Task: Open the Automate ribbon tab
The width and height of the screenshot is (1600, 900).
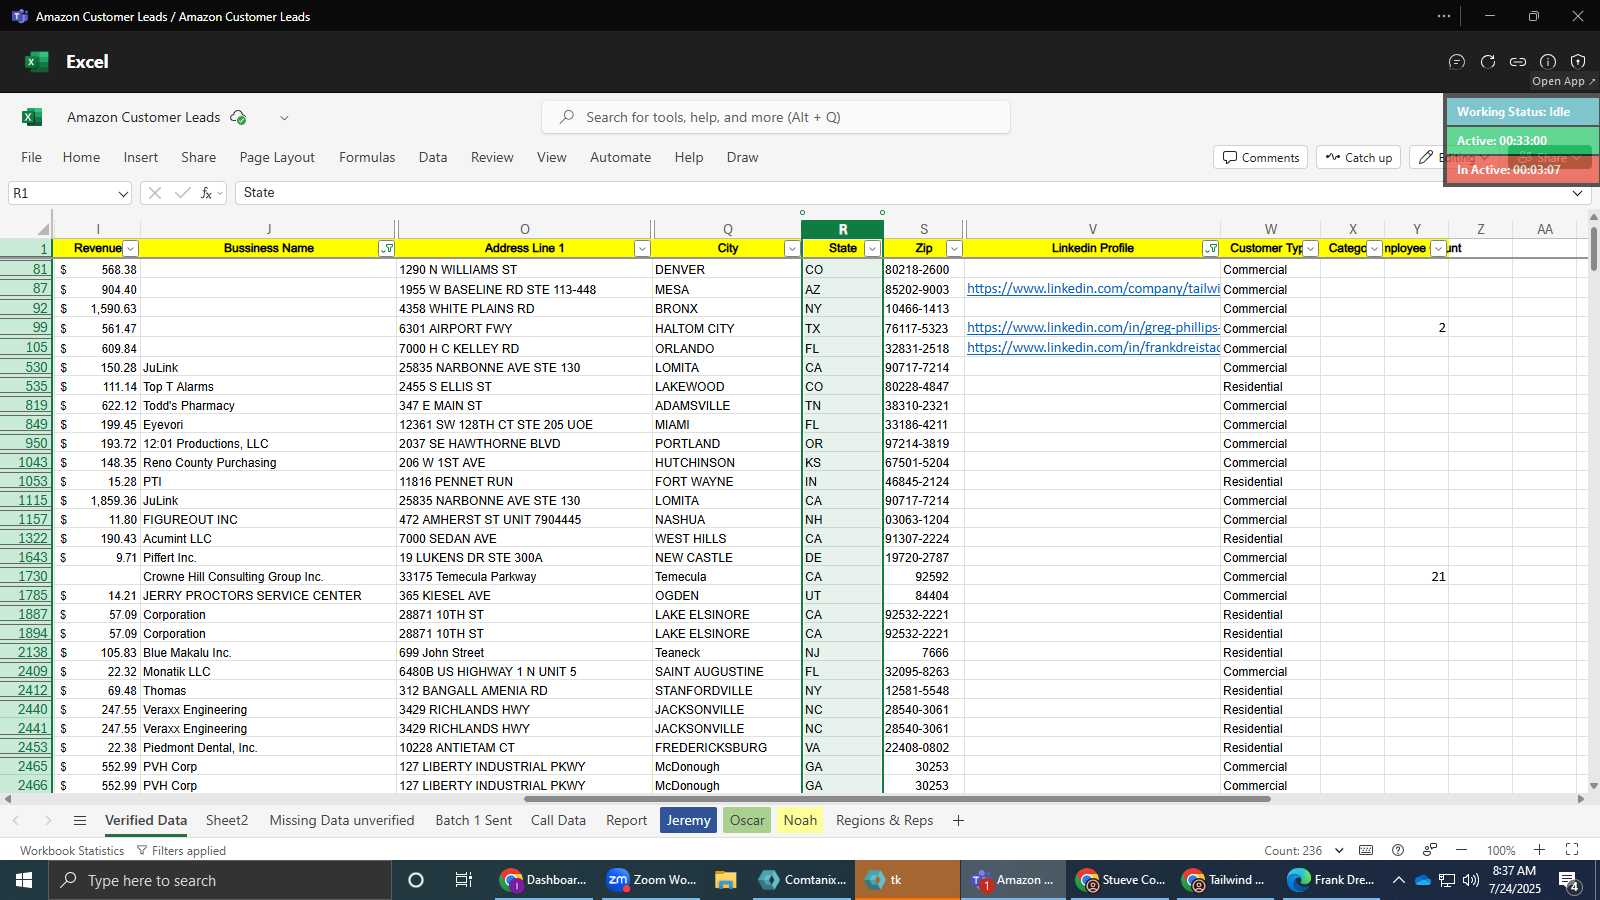Action: [x=620, y=157]
